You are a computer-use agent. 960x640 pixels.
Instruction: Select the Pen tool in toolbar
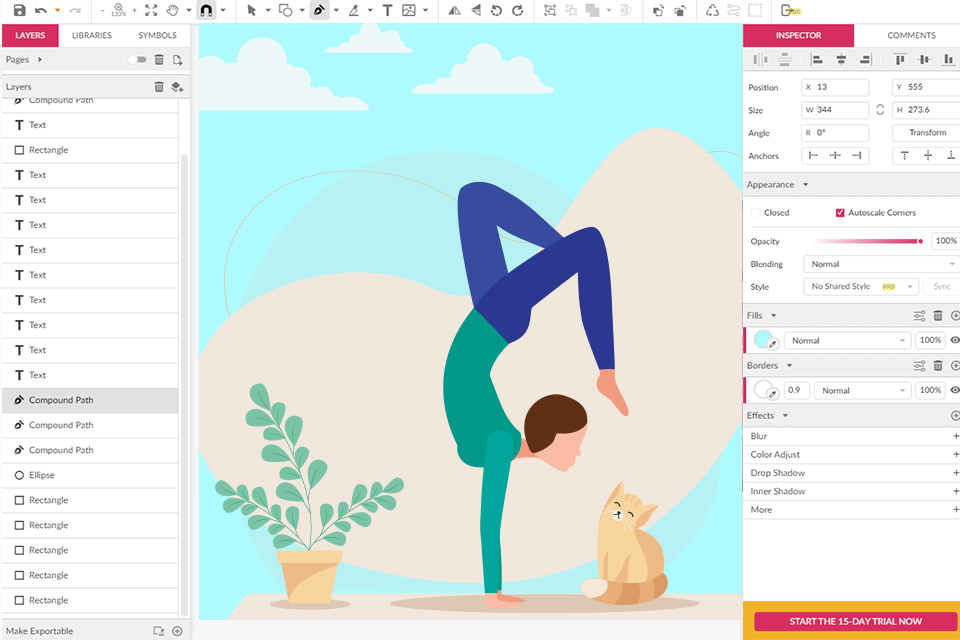pos(319,10)
